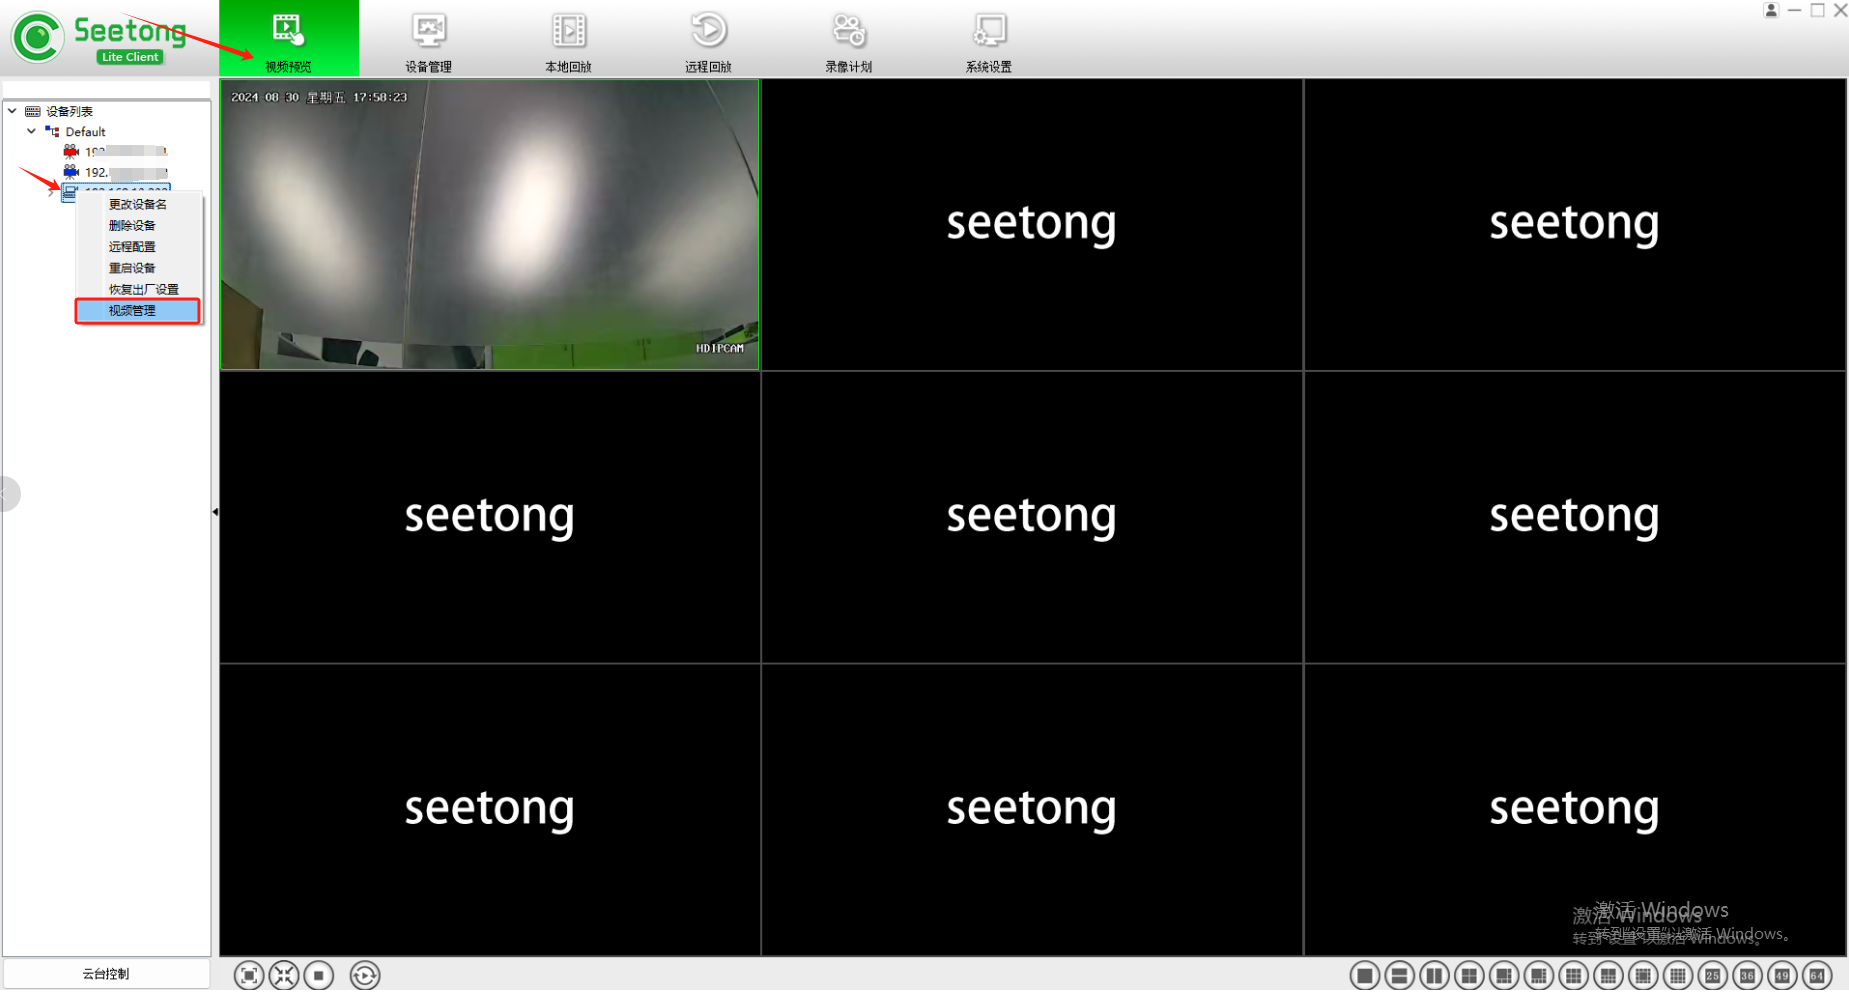Select the bottom-left seetong video window

(490, 810)
